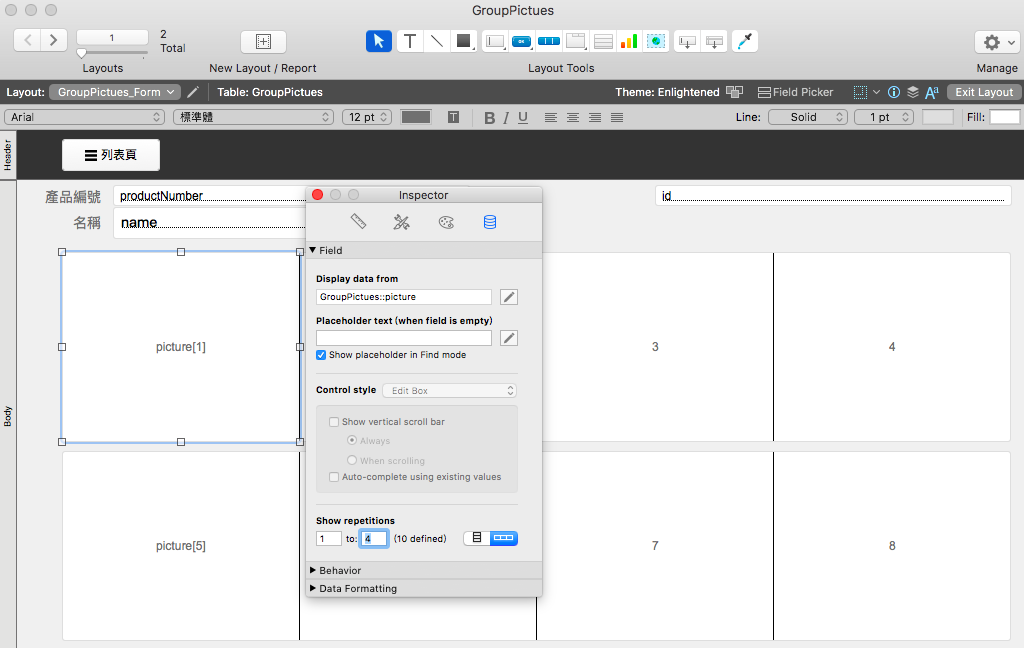Open the Inspector Position tab
The width and height of the screenshot is (1024, 648).
pyautogui.click(x=359, y=222)
